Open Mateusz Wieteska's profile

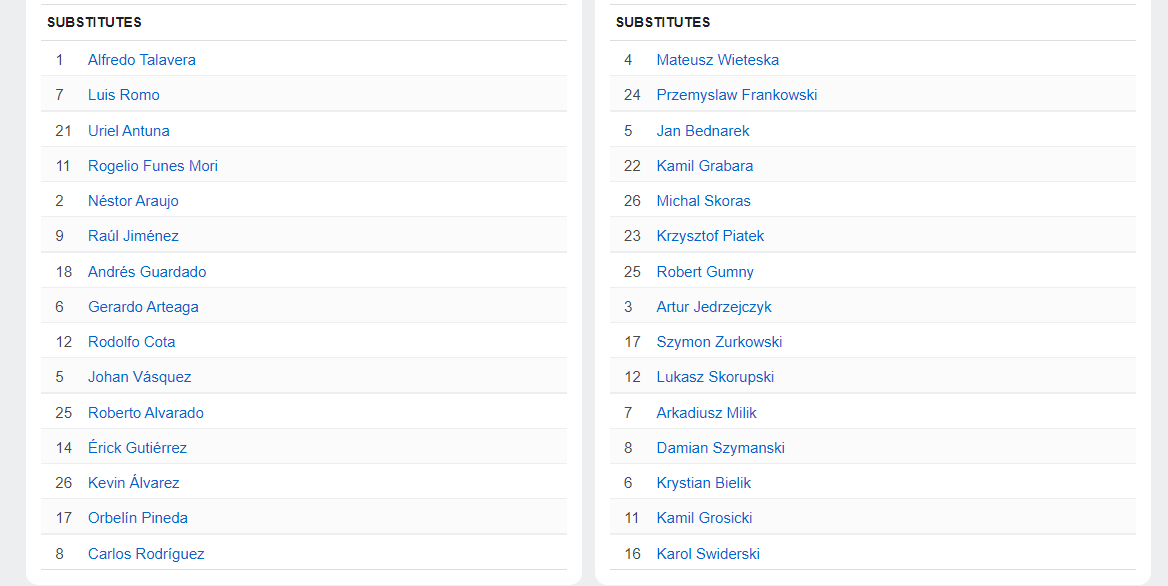[x=717, y=60]
